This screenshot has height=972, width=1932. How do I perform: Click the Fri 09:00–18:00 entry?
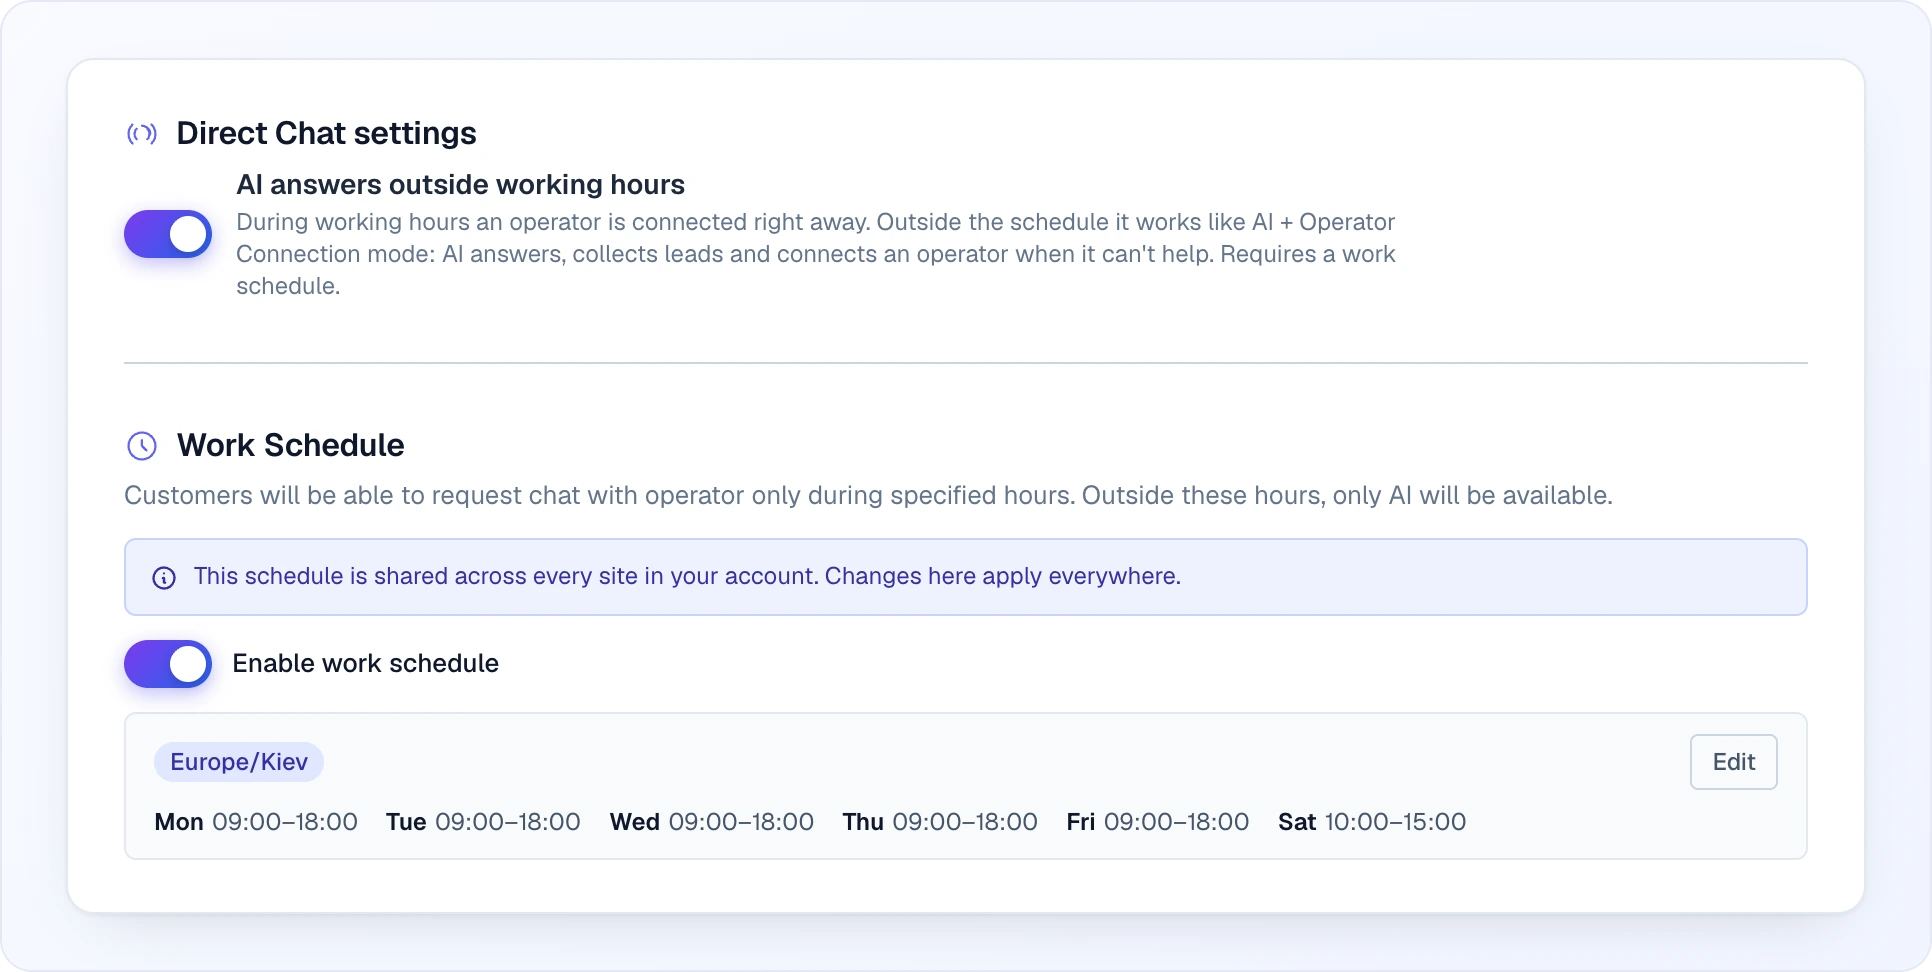(x=1158, y=822)
